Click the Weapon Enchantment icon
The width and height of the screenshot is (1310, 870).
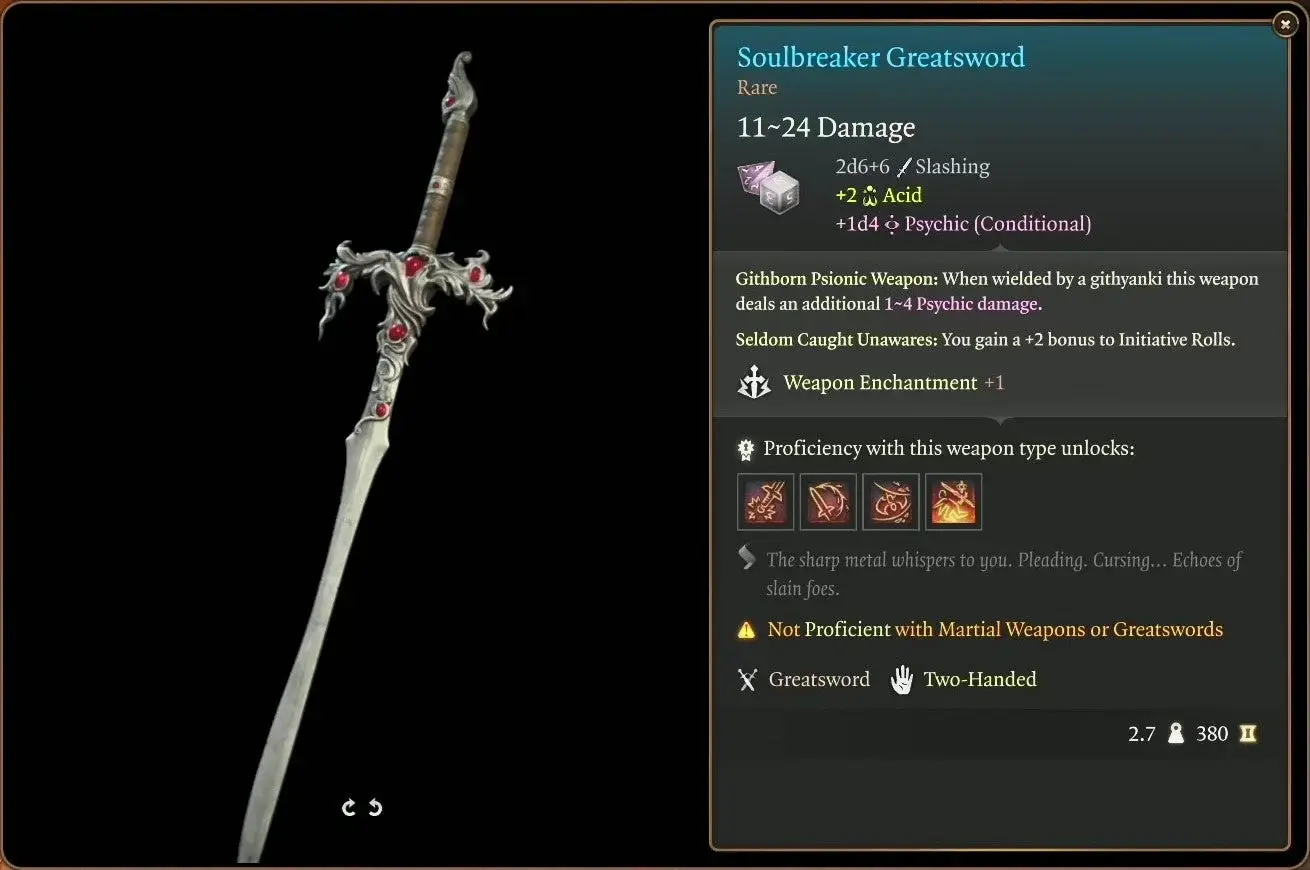tap(753, 383)
